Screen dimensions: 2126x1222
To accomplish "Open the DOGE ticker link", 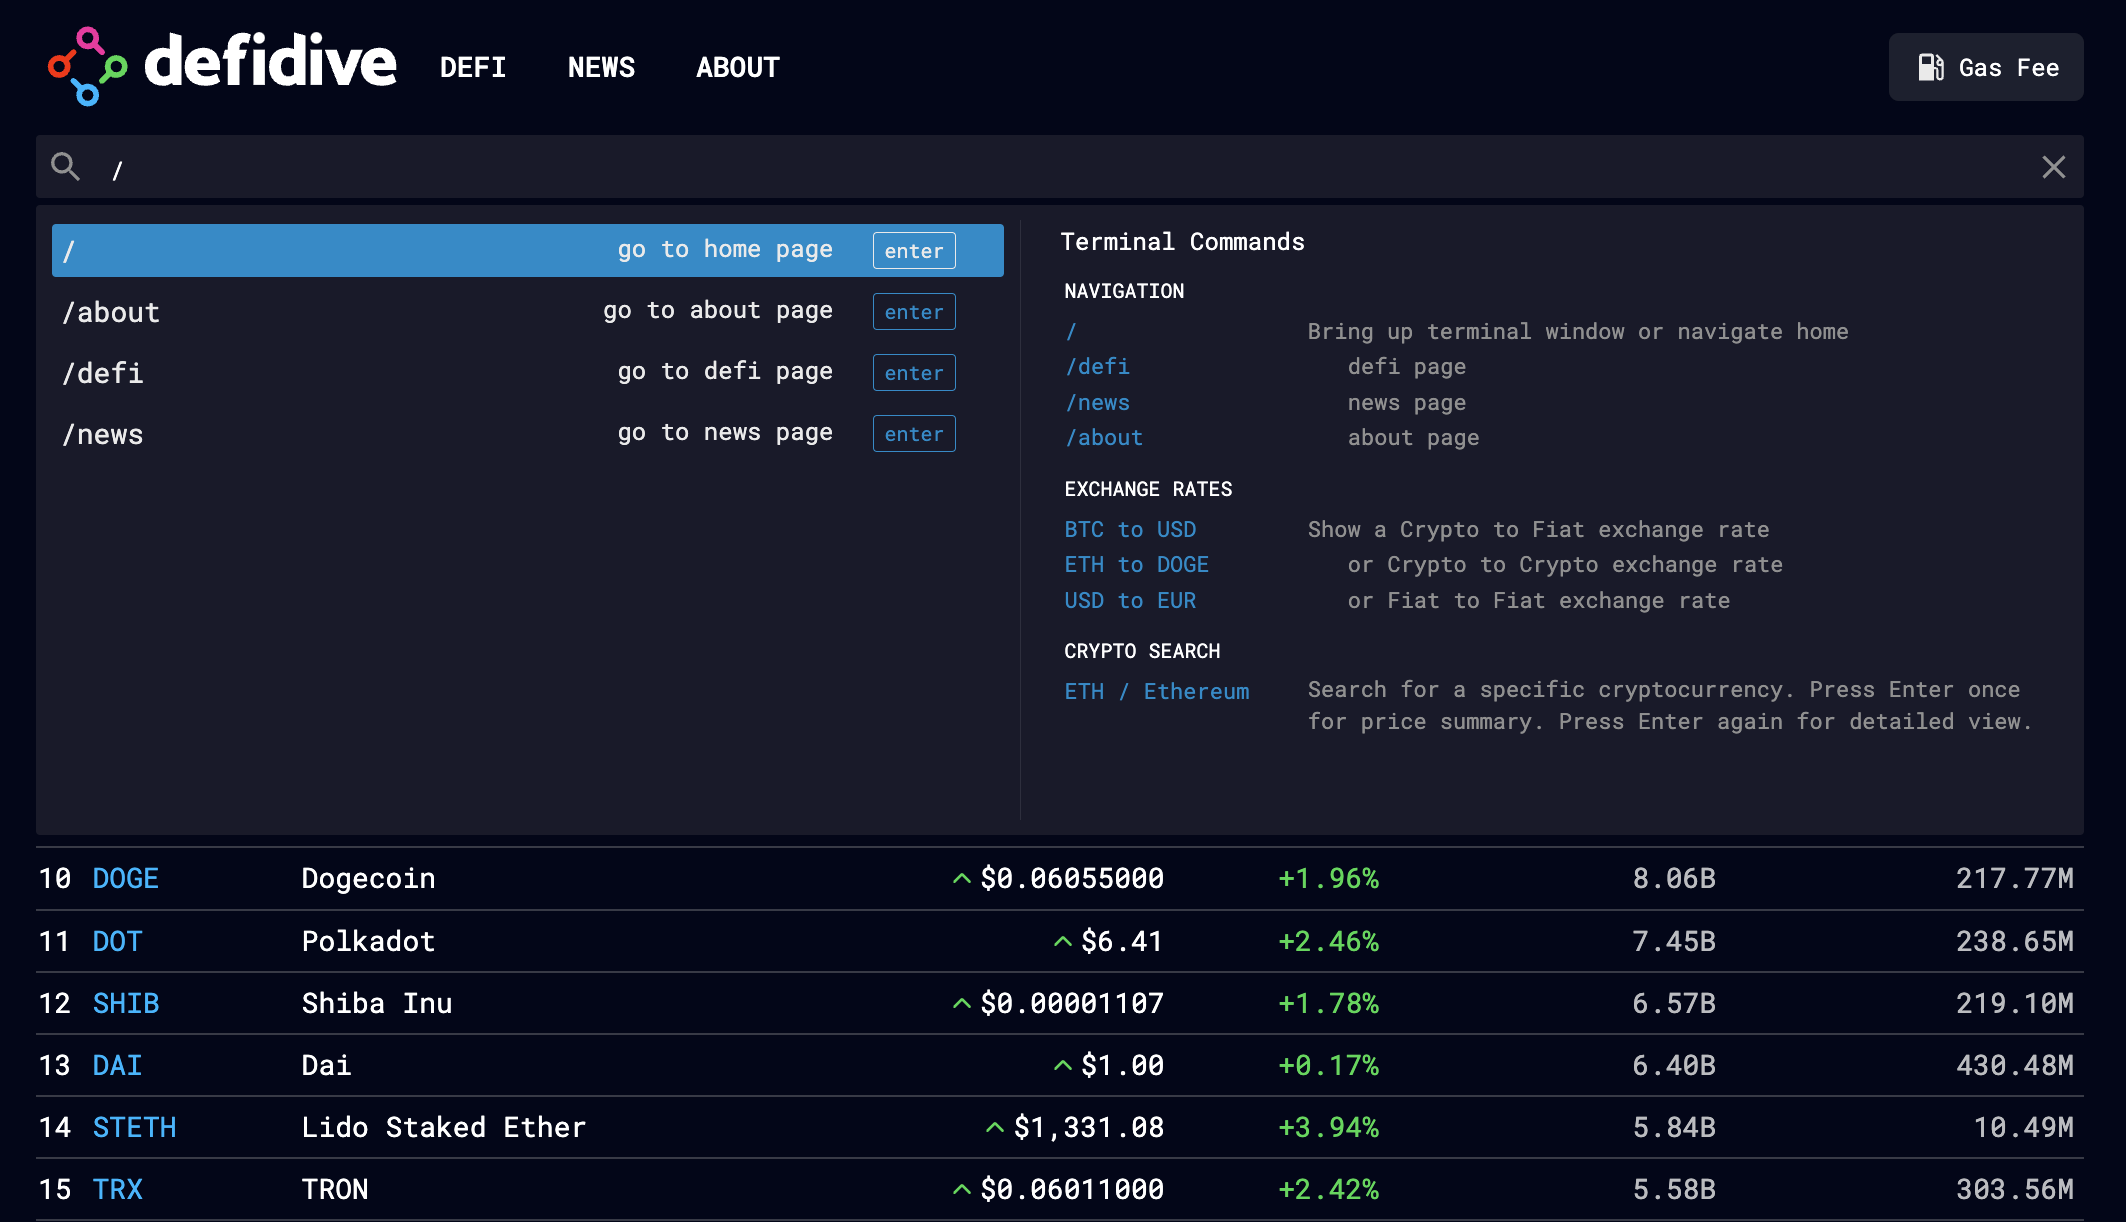I will pyautogui.click(x=126, y=878).
